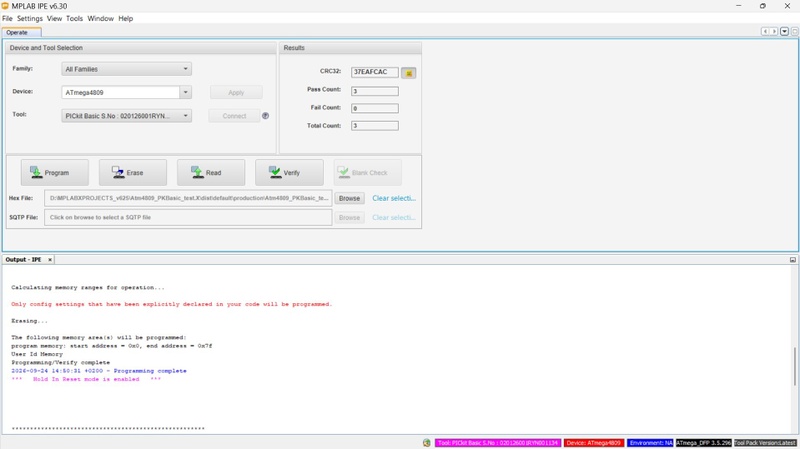800x449 pixels.
Task: Clear the SQTP File selection
Action: 394,217
